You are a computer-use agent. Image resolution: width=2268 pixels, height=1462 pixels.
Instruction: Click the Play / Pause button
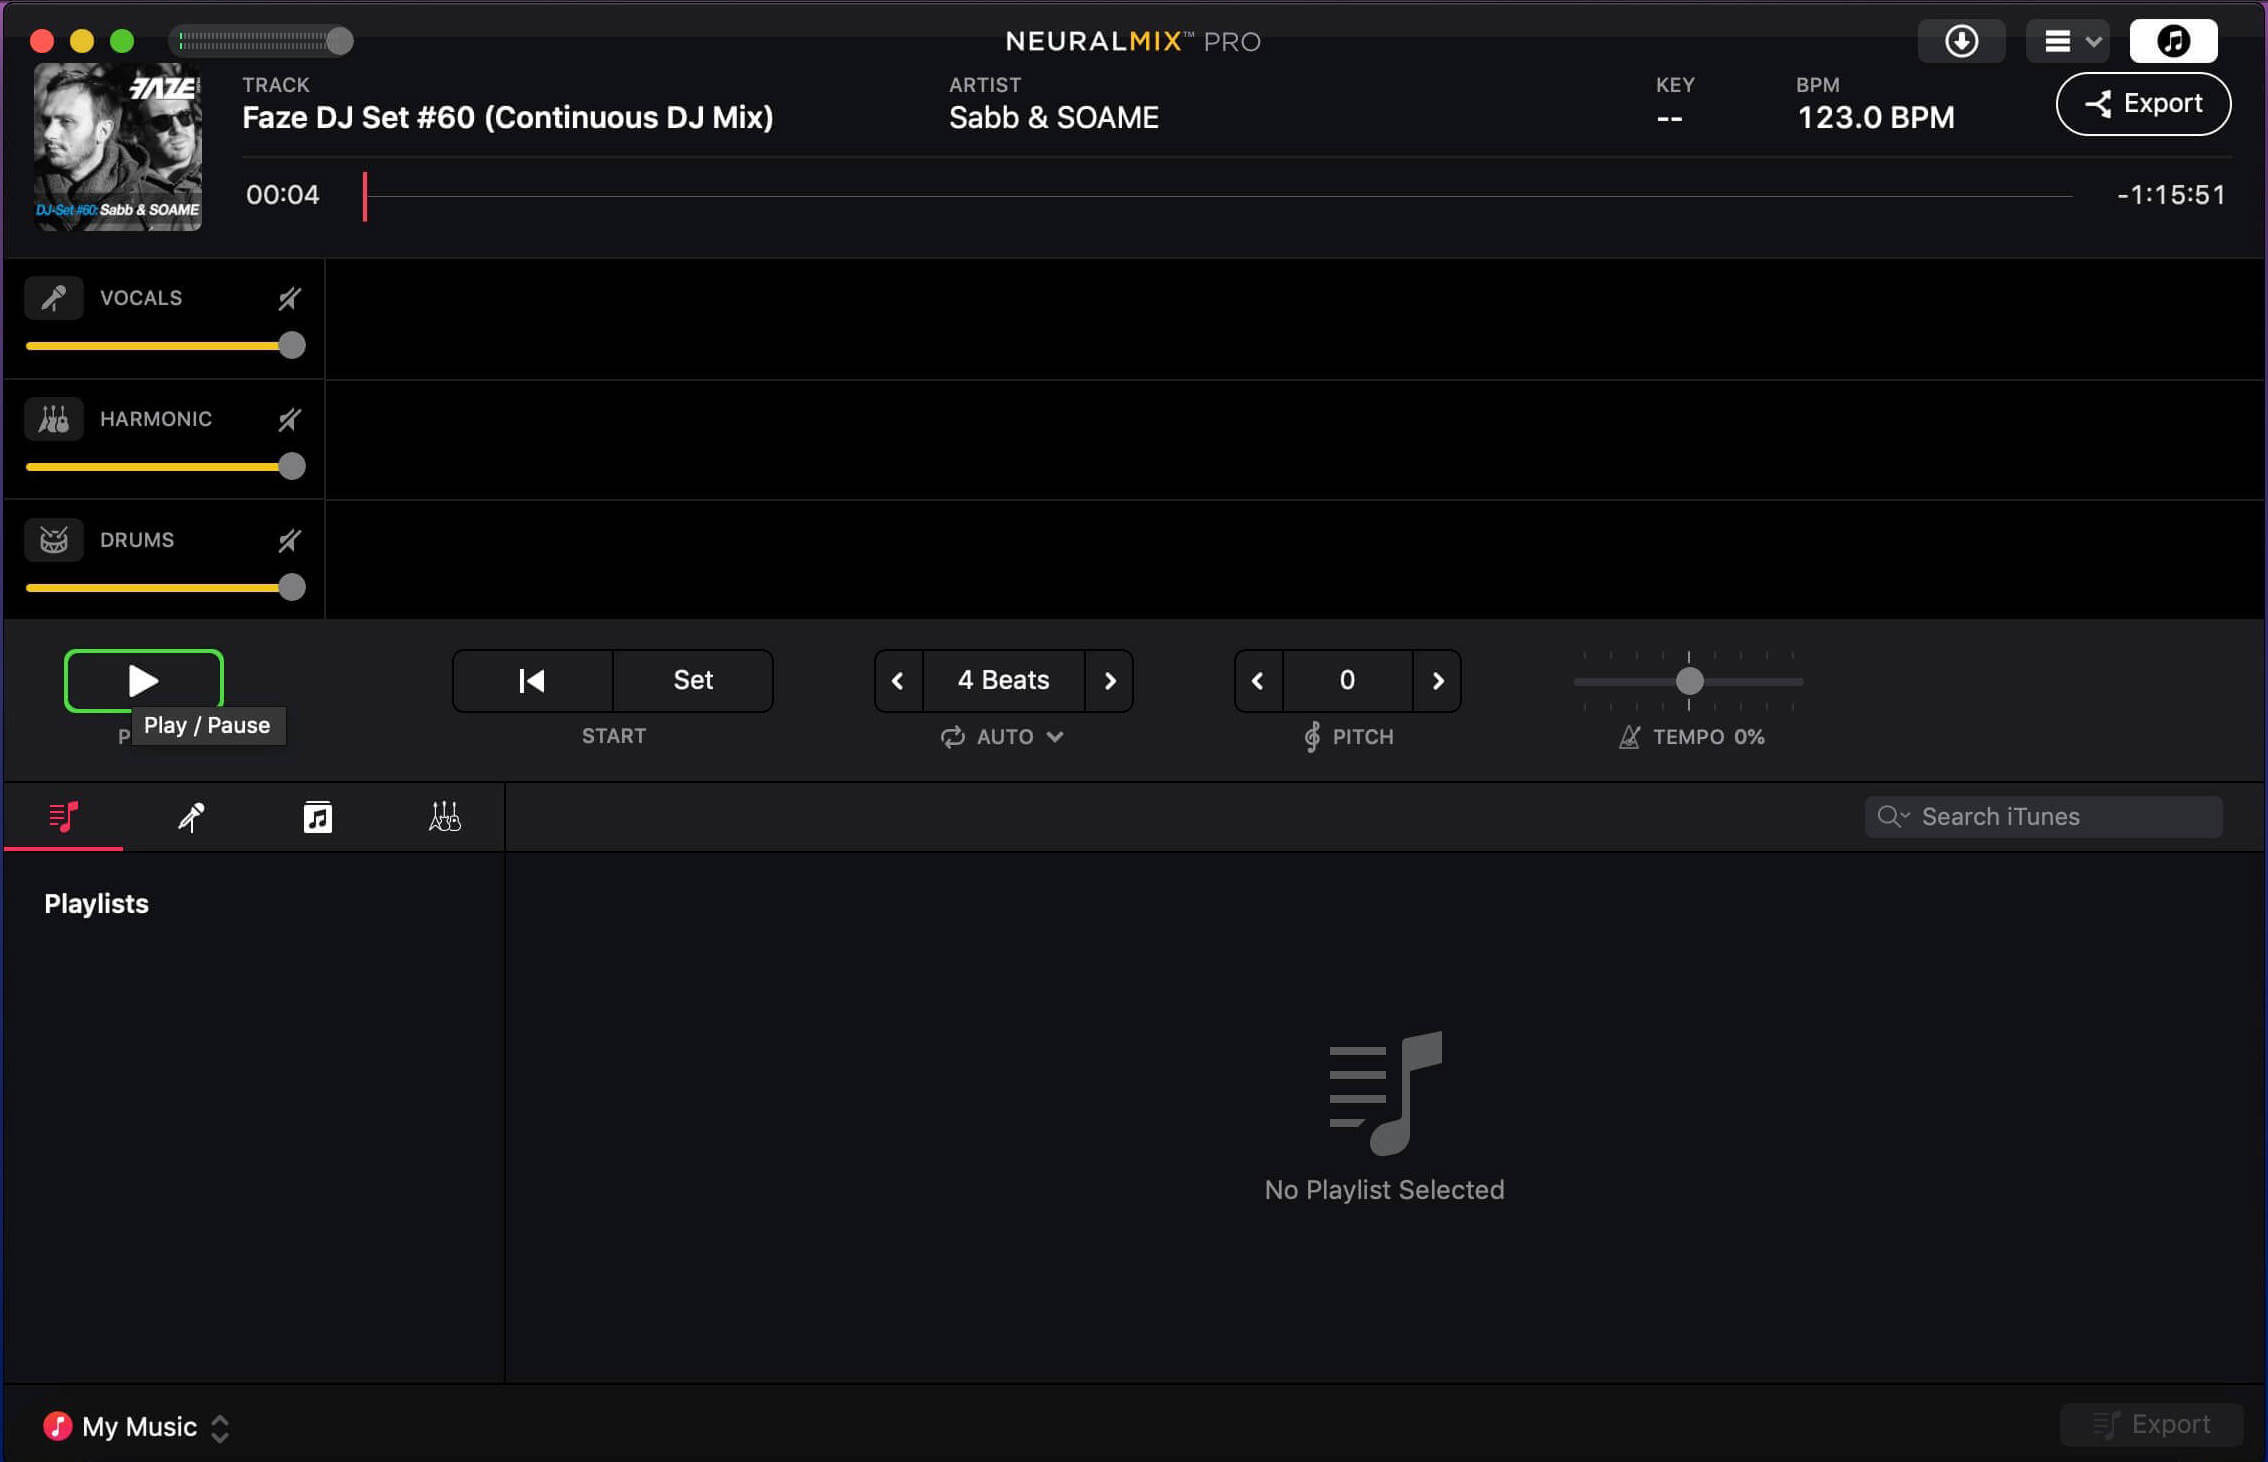pos(143,680)
